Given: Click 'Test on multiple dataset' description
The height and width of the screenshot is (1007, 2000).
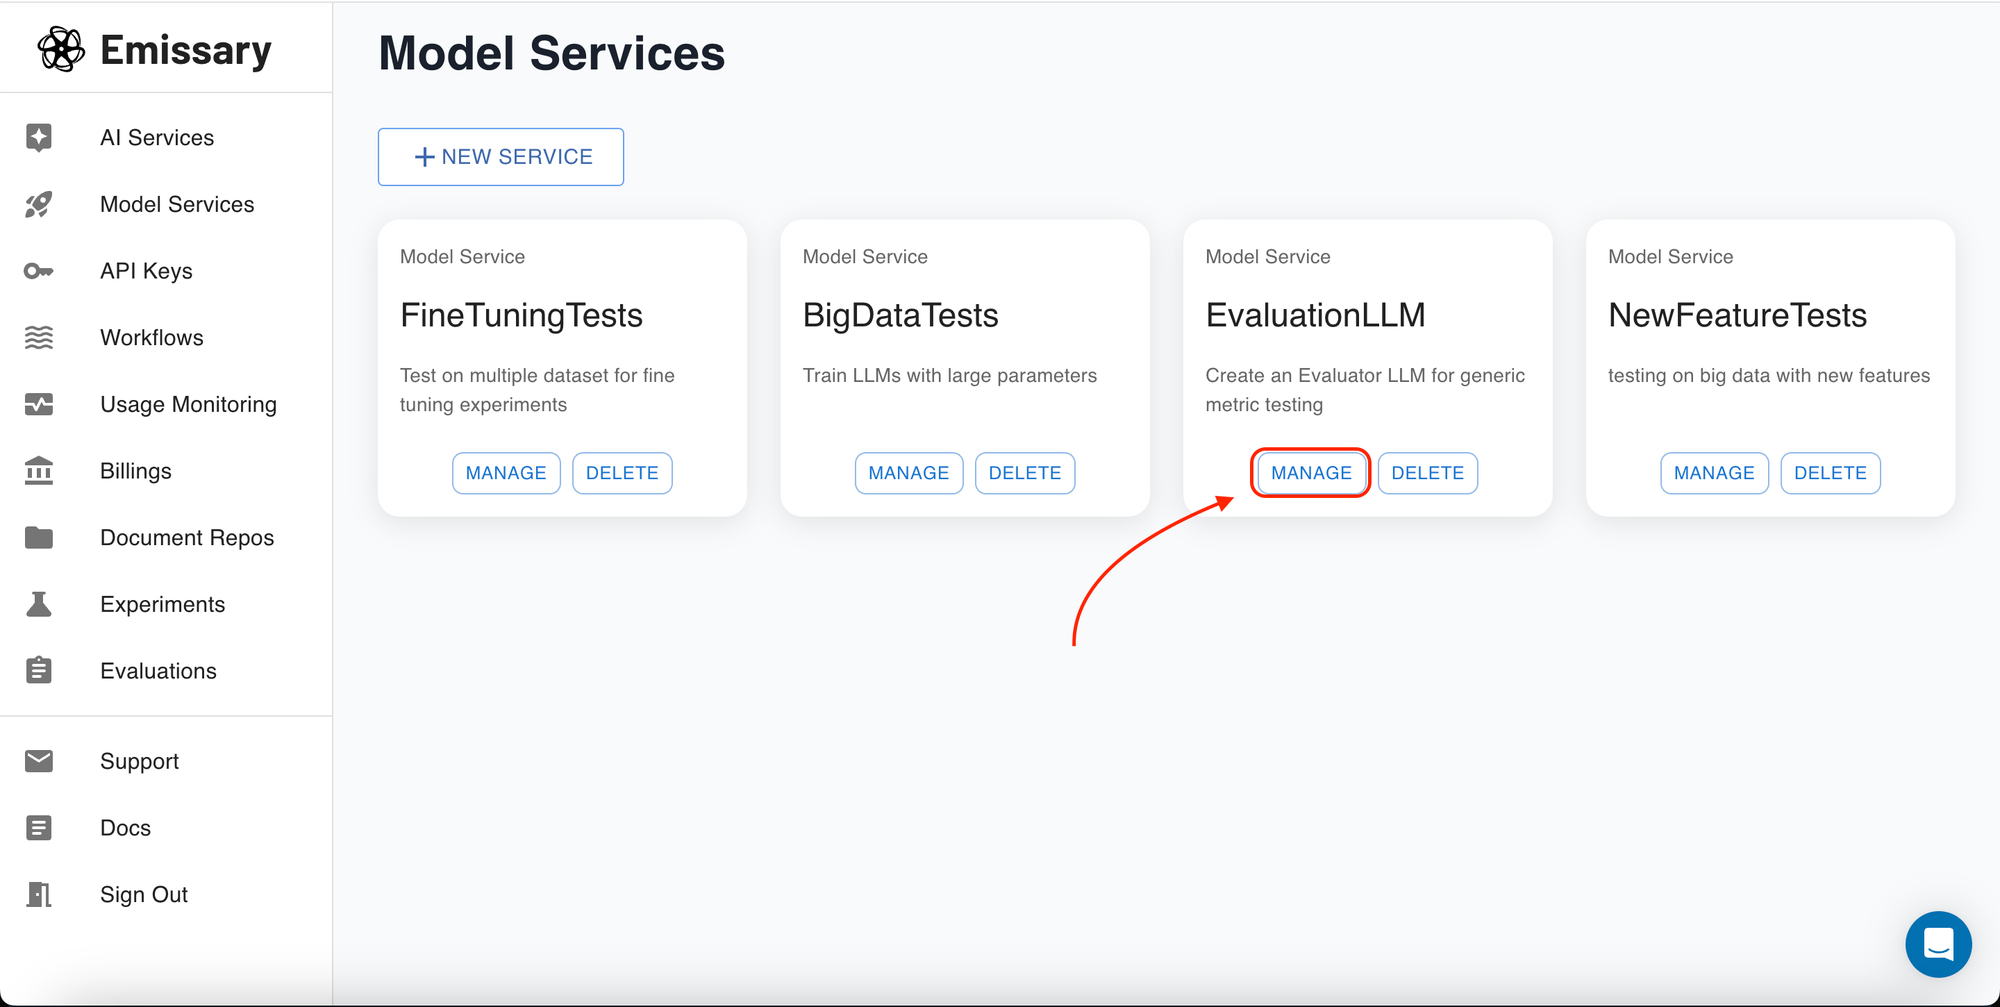Looking at the screenshot, I should [537, 390].
